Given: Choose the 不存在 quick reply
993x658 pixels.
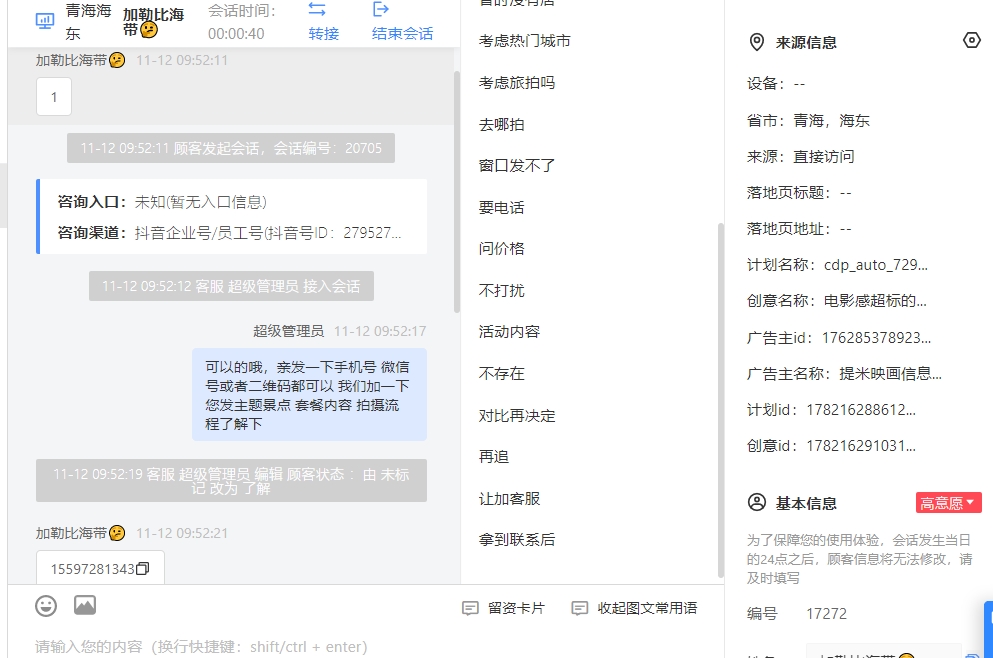Looking at the screenshot, I should 502,374.
